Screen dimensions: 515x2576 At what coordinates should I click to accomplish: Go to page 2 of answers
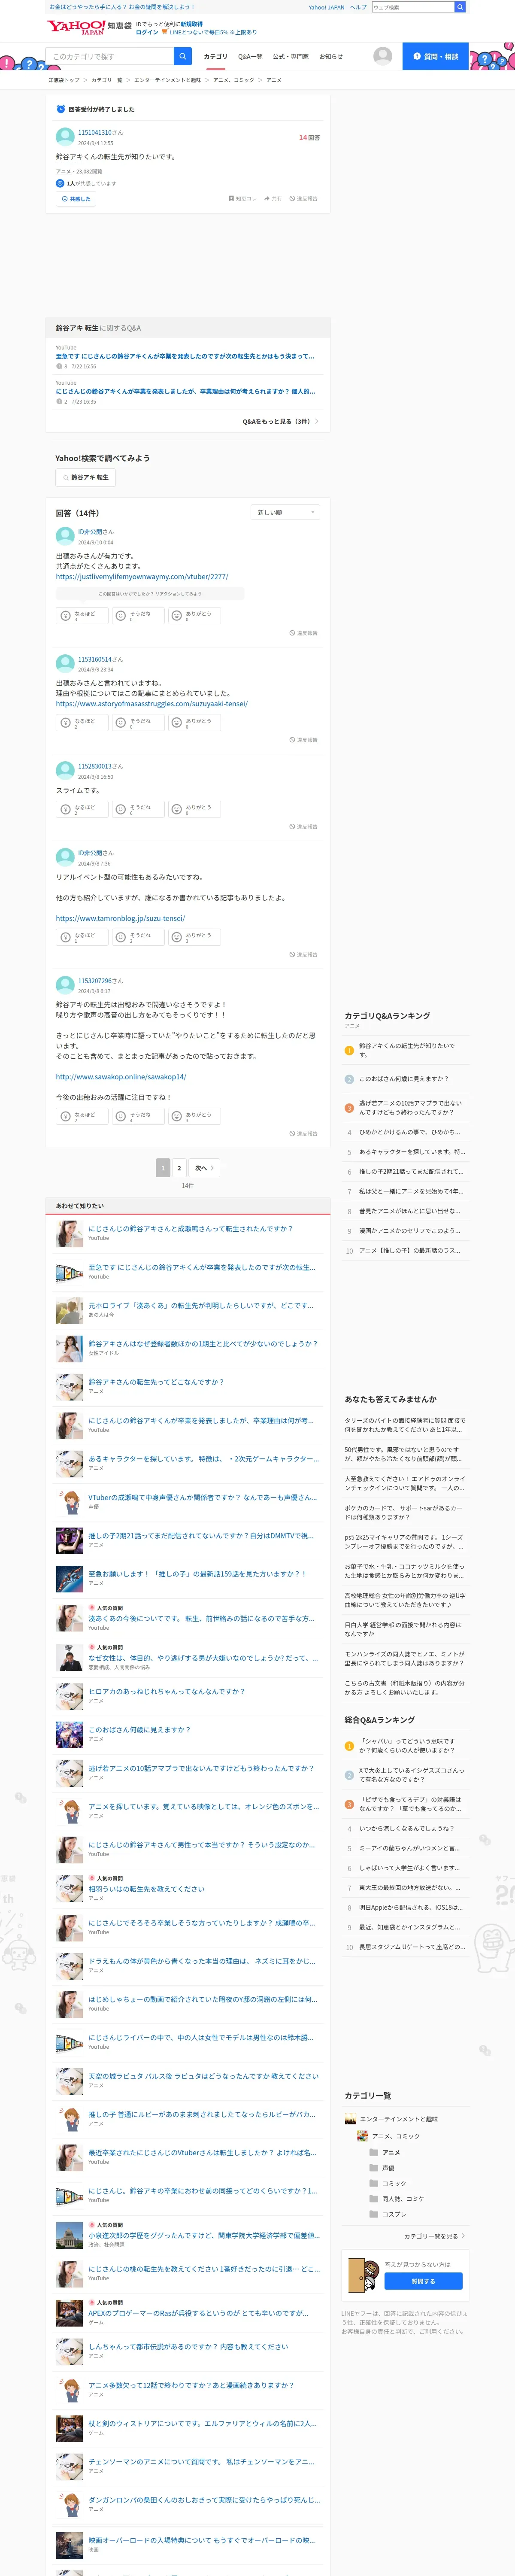pyautogui.click(x=179, y=1168)
